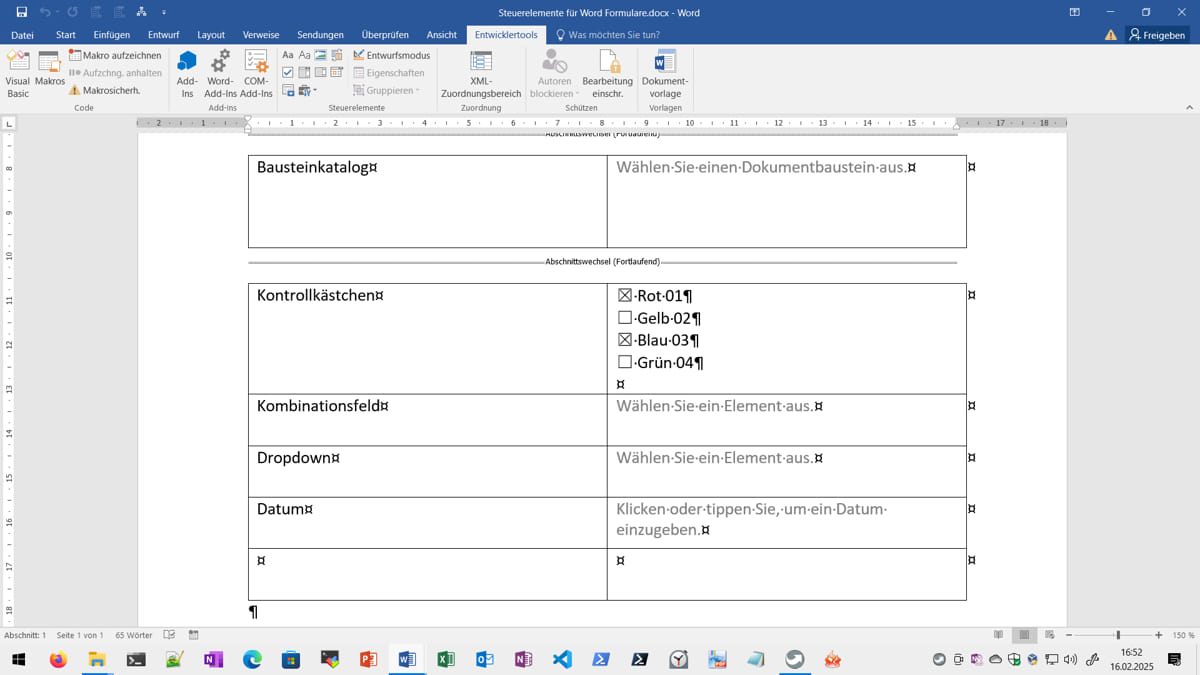Open Visual Studio Code from taskbar
The width and height of the screenshot is (1200, 675).
562,659
